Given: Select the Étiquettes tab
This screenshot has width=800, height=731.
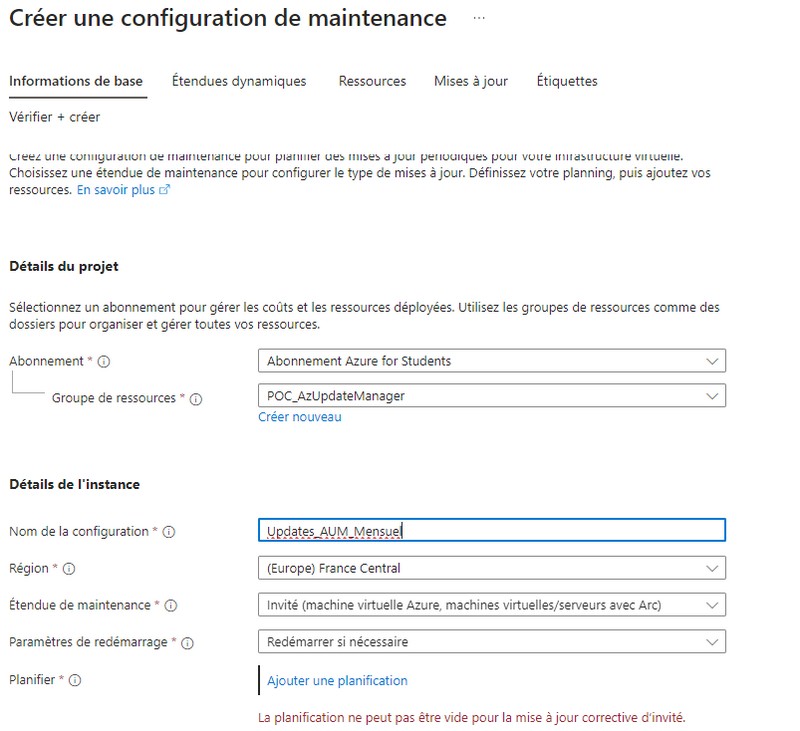Looking at the screenshot, I should [x=567, y=81].
